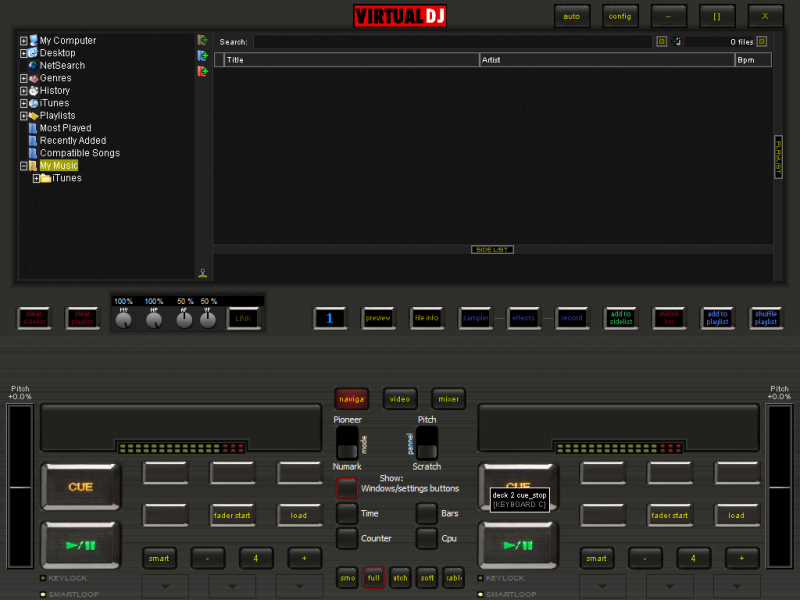
Task: Click inside the Search field
Action: (453, 42)
